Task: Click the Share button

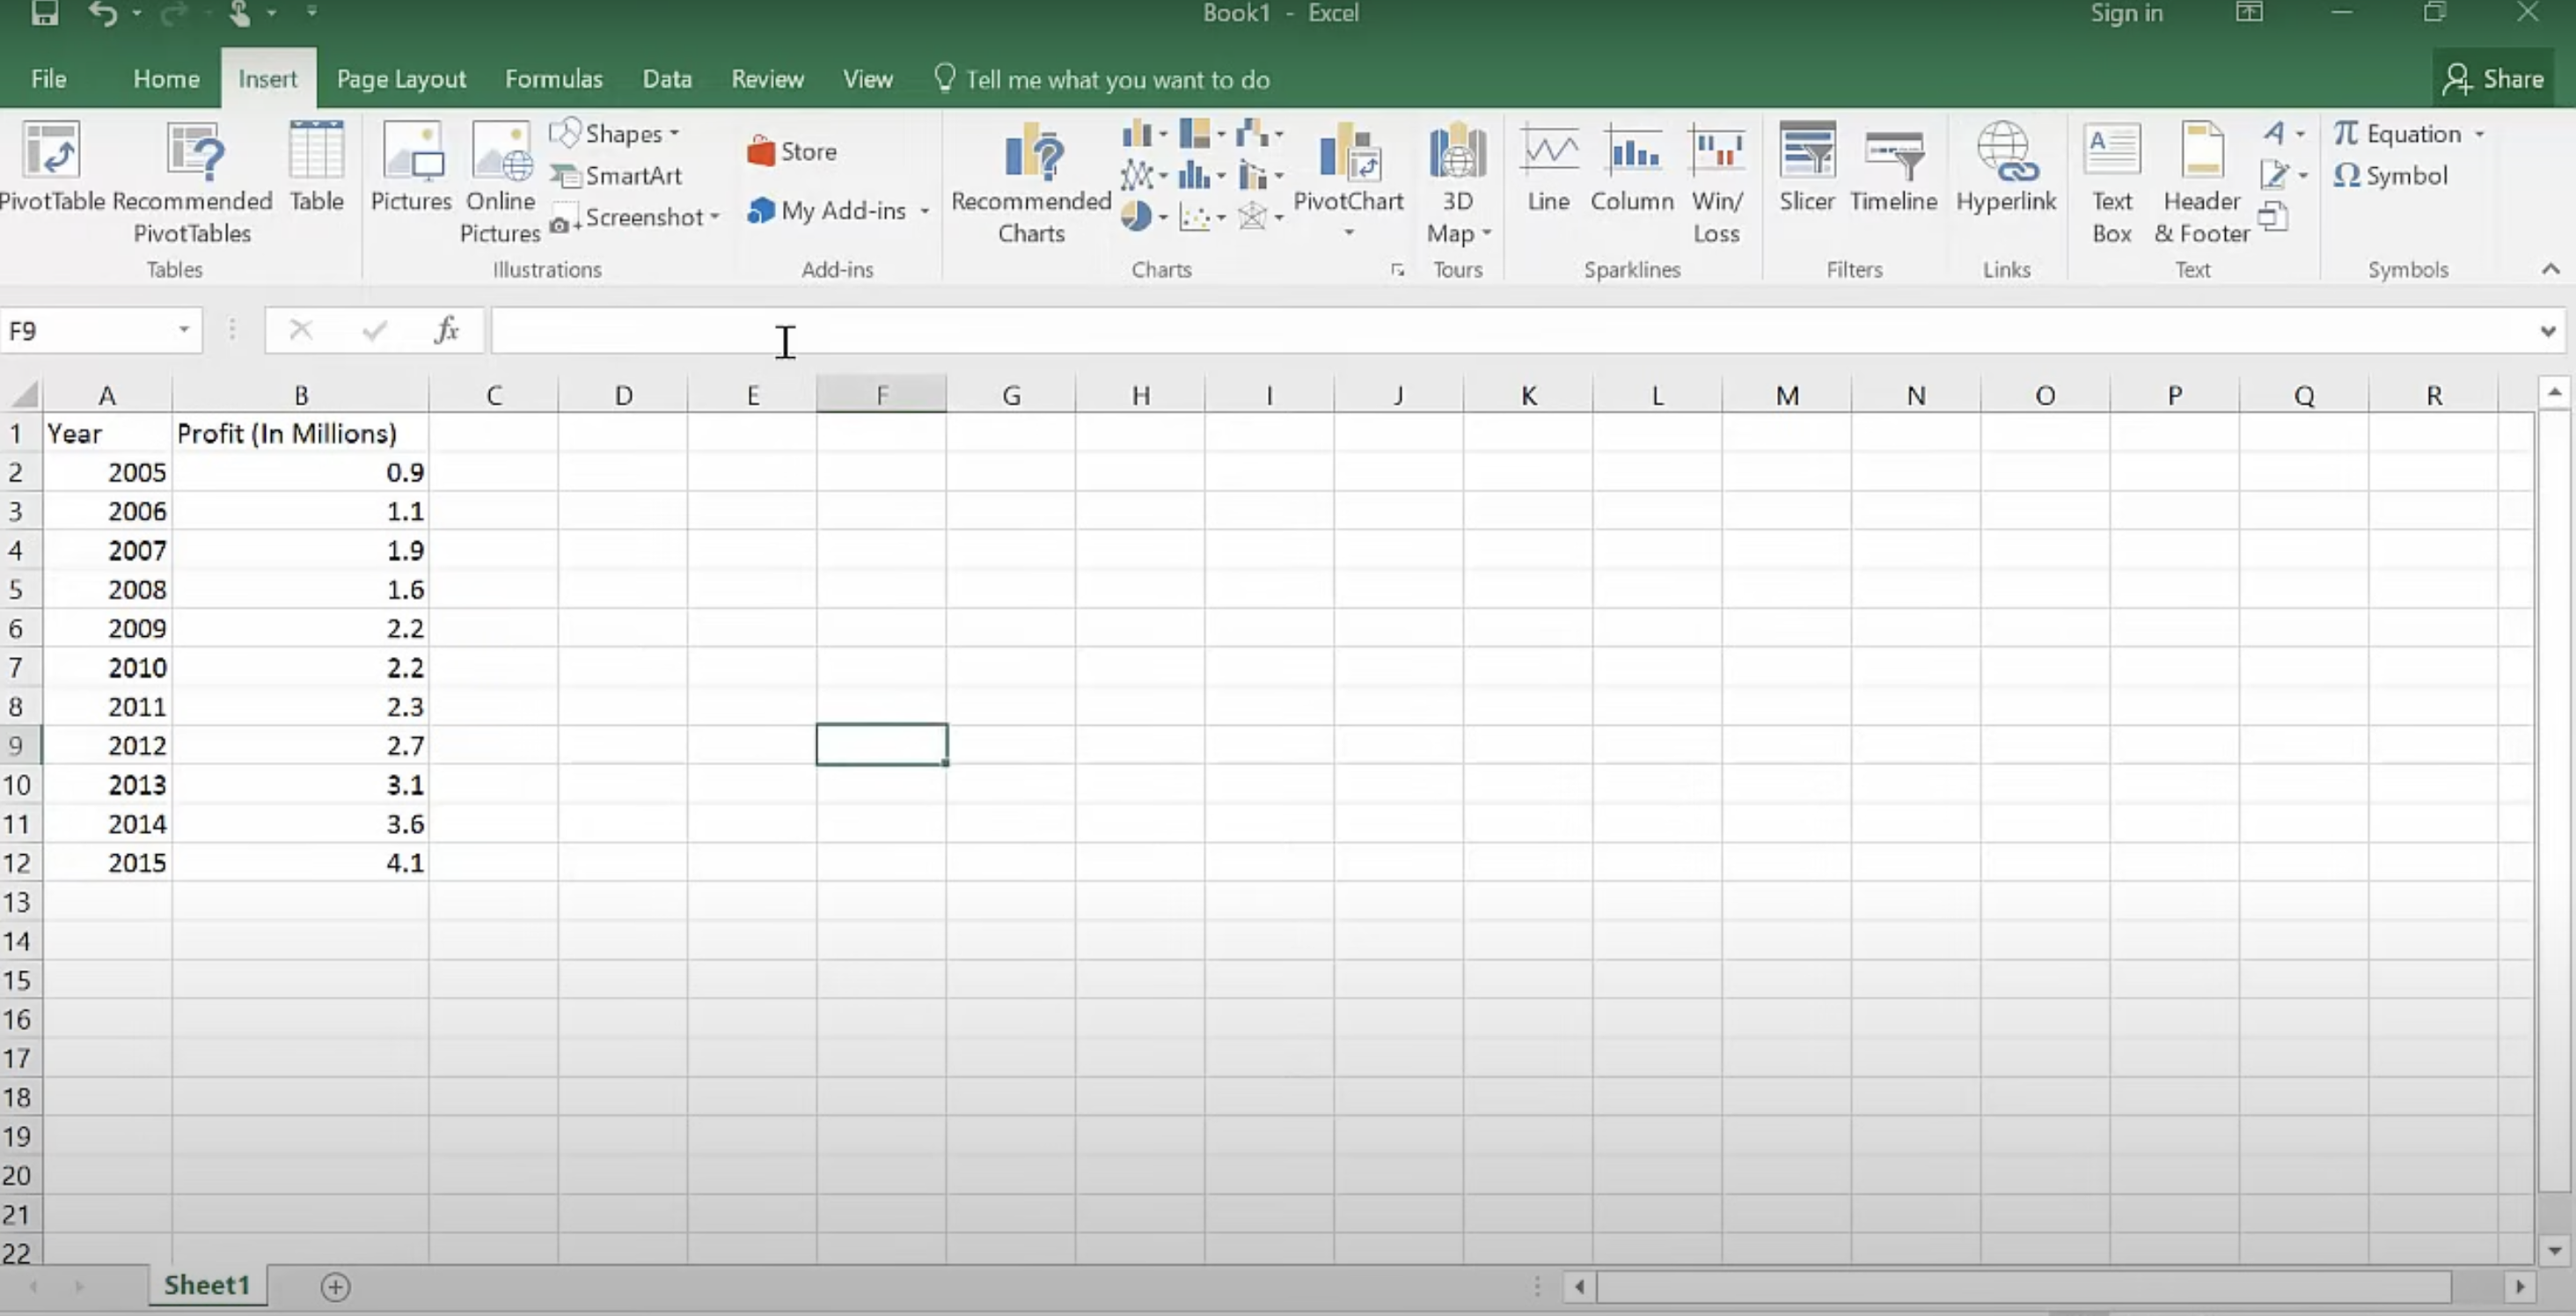Action: pyautogui.click(x=2493, y=79)
